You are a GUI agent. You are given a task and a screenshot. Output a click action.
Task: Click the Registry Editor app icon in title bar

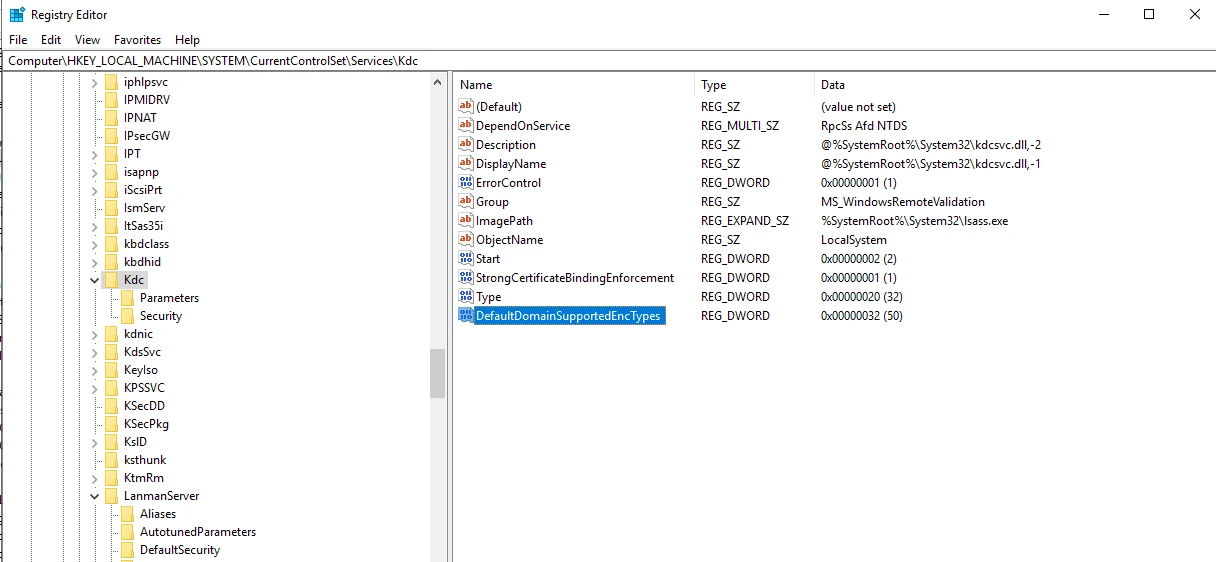tap(17, 14)
